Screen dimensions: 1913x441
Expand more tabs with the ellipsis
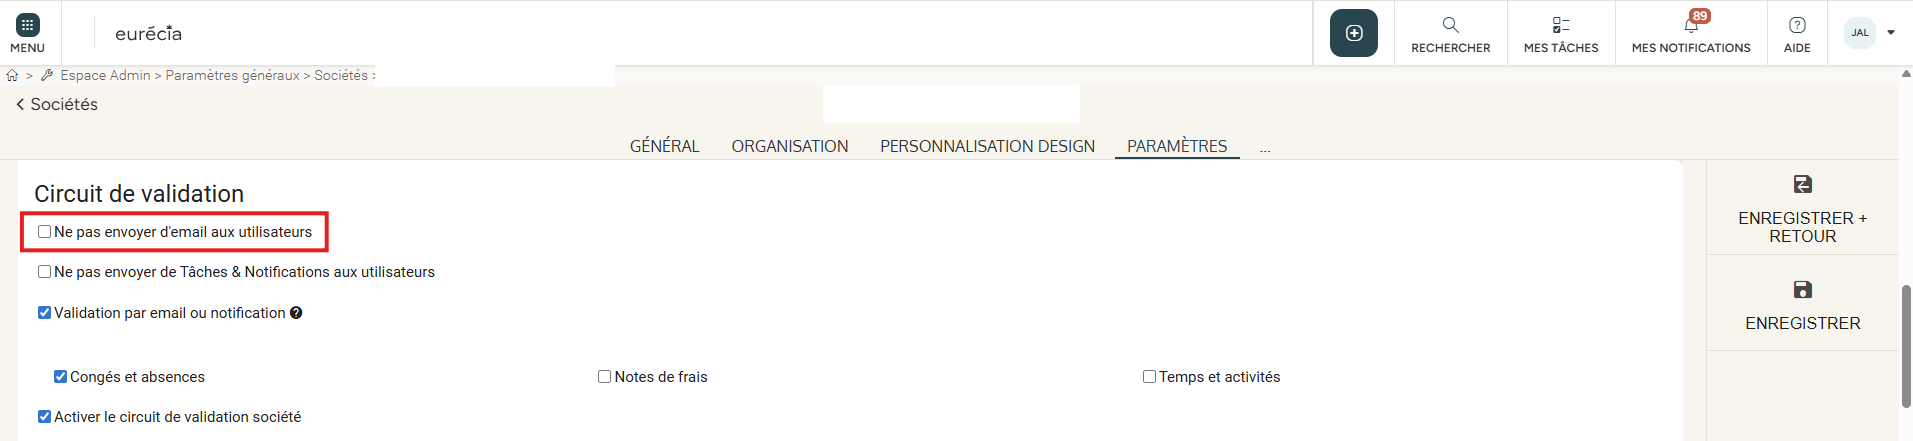pos(1265,147)
